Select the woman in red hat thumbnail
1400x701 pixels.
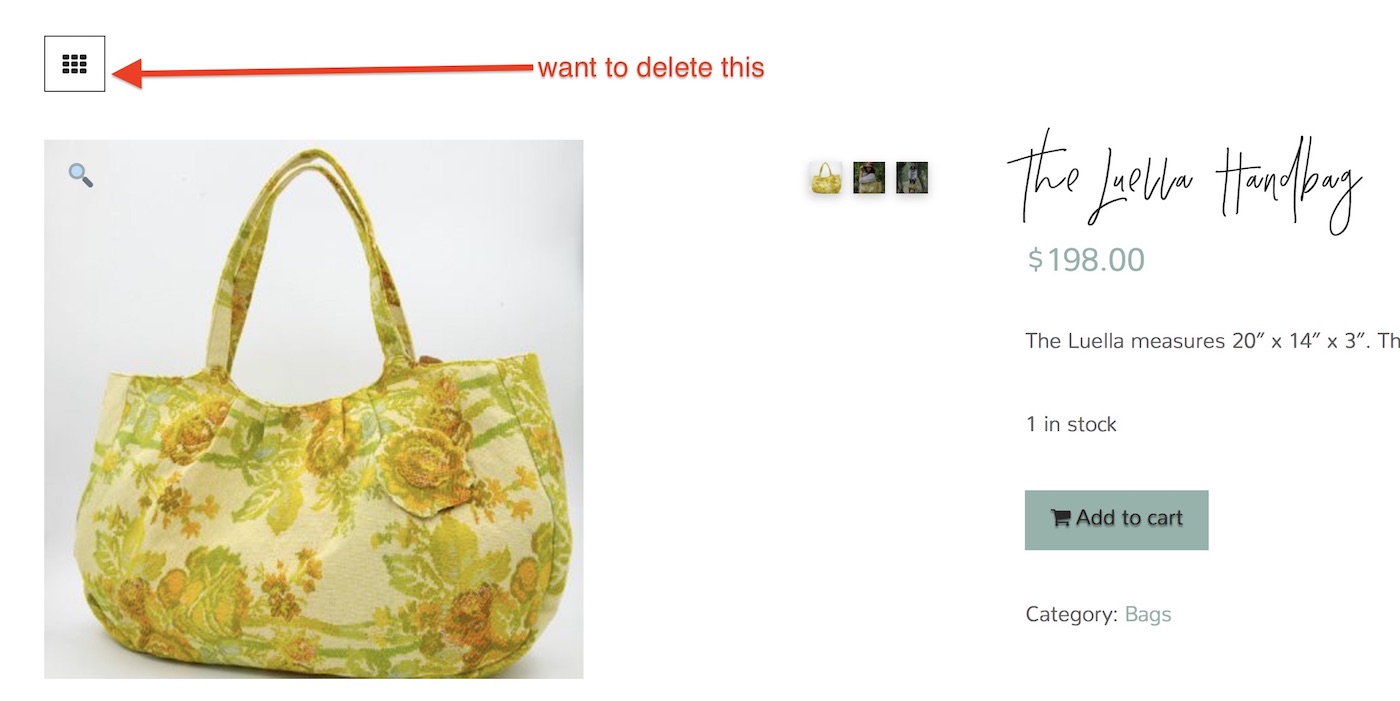pyautogui.click(x=869, y=178)
